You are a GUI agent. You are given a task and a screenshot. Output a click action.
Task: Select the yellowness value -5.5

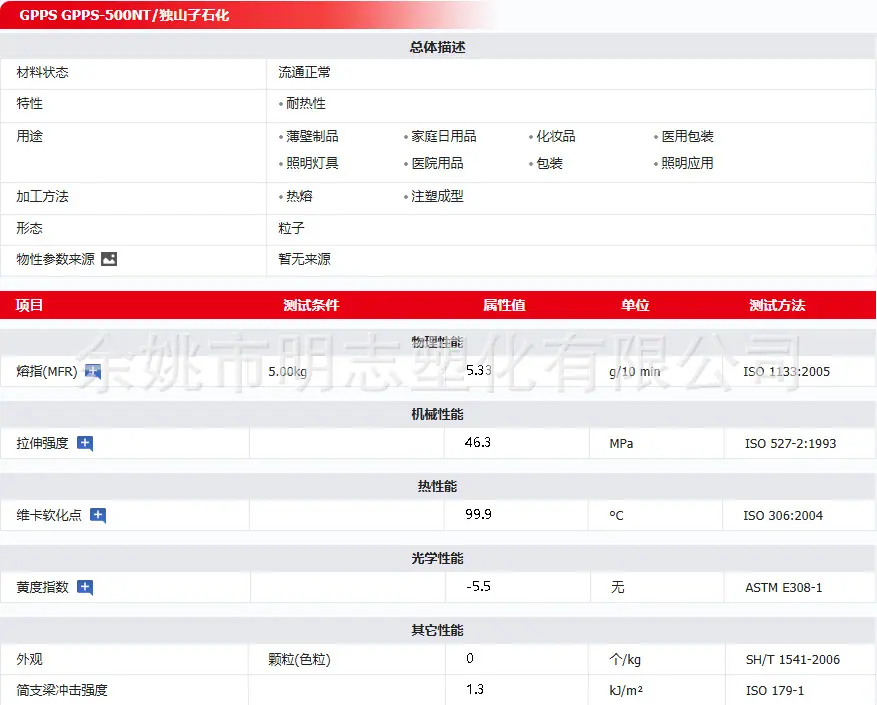click(478, 586)
